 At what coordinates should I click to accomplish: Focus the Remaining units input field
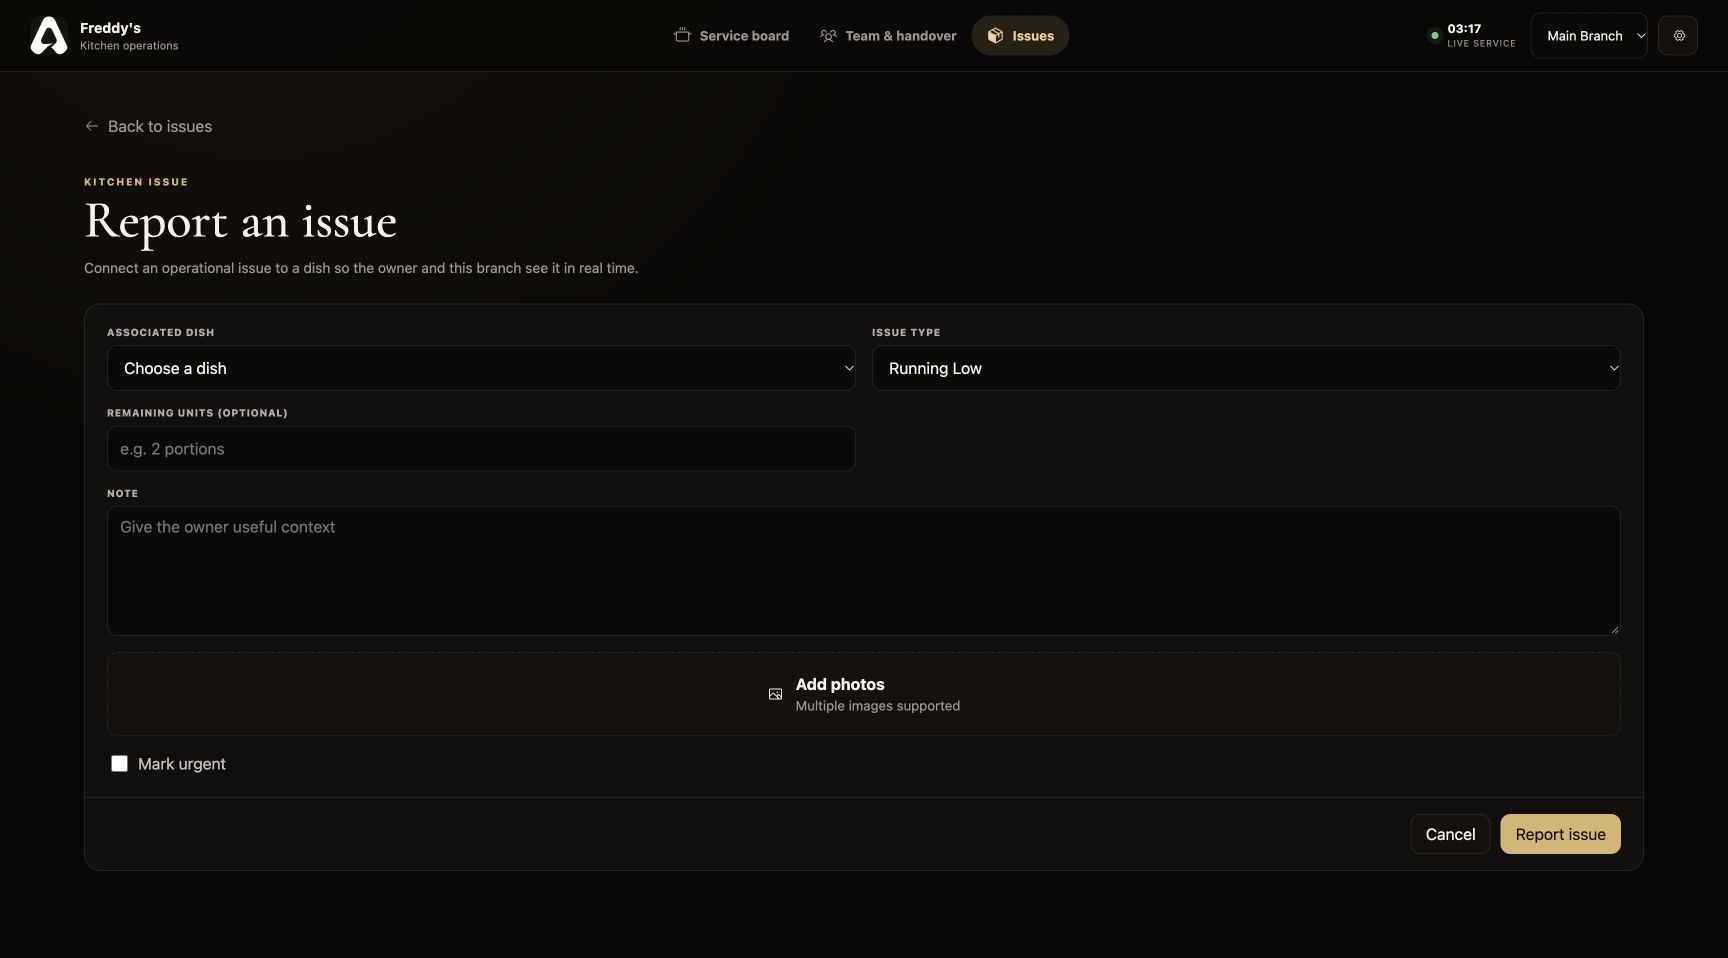(x=481, y=449)
